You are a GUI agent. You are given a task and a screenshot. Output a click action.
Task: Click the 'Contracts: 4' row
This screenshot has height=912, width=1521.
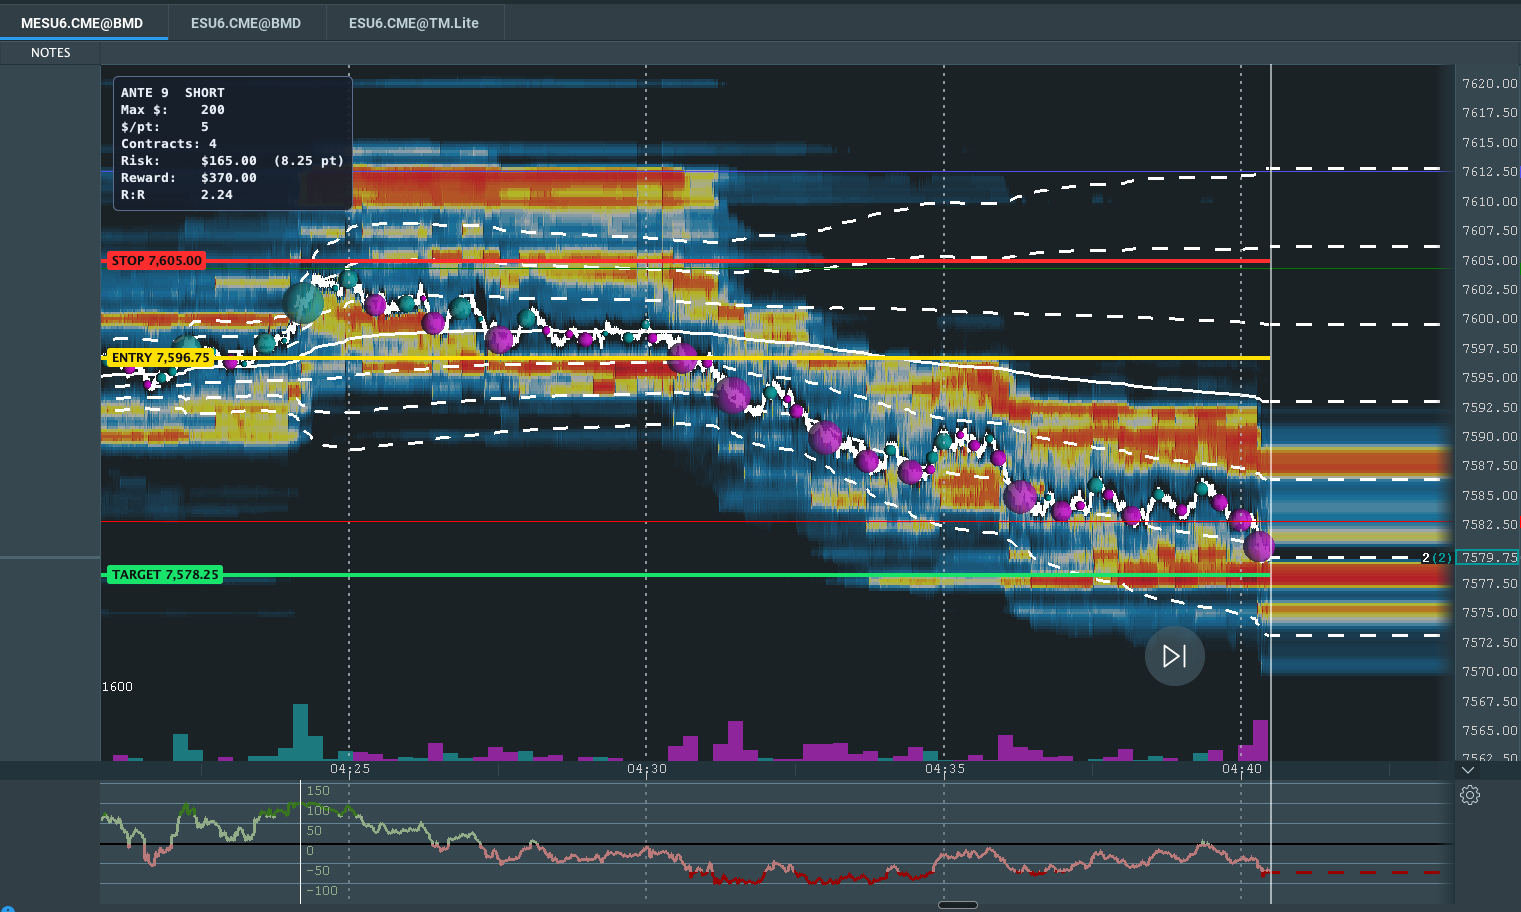click(169, 144)
